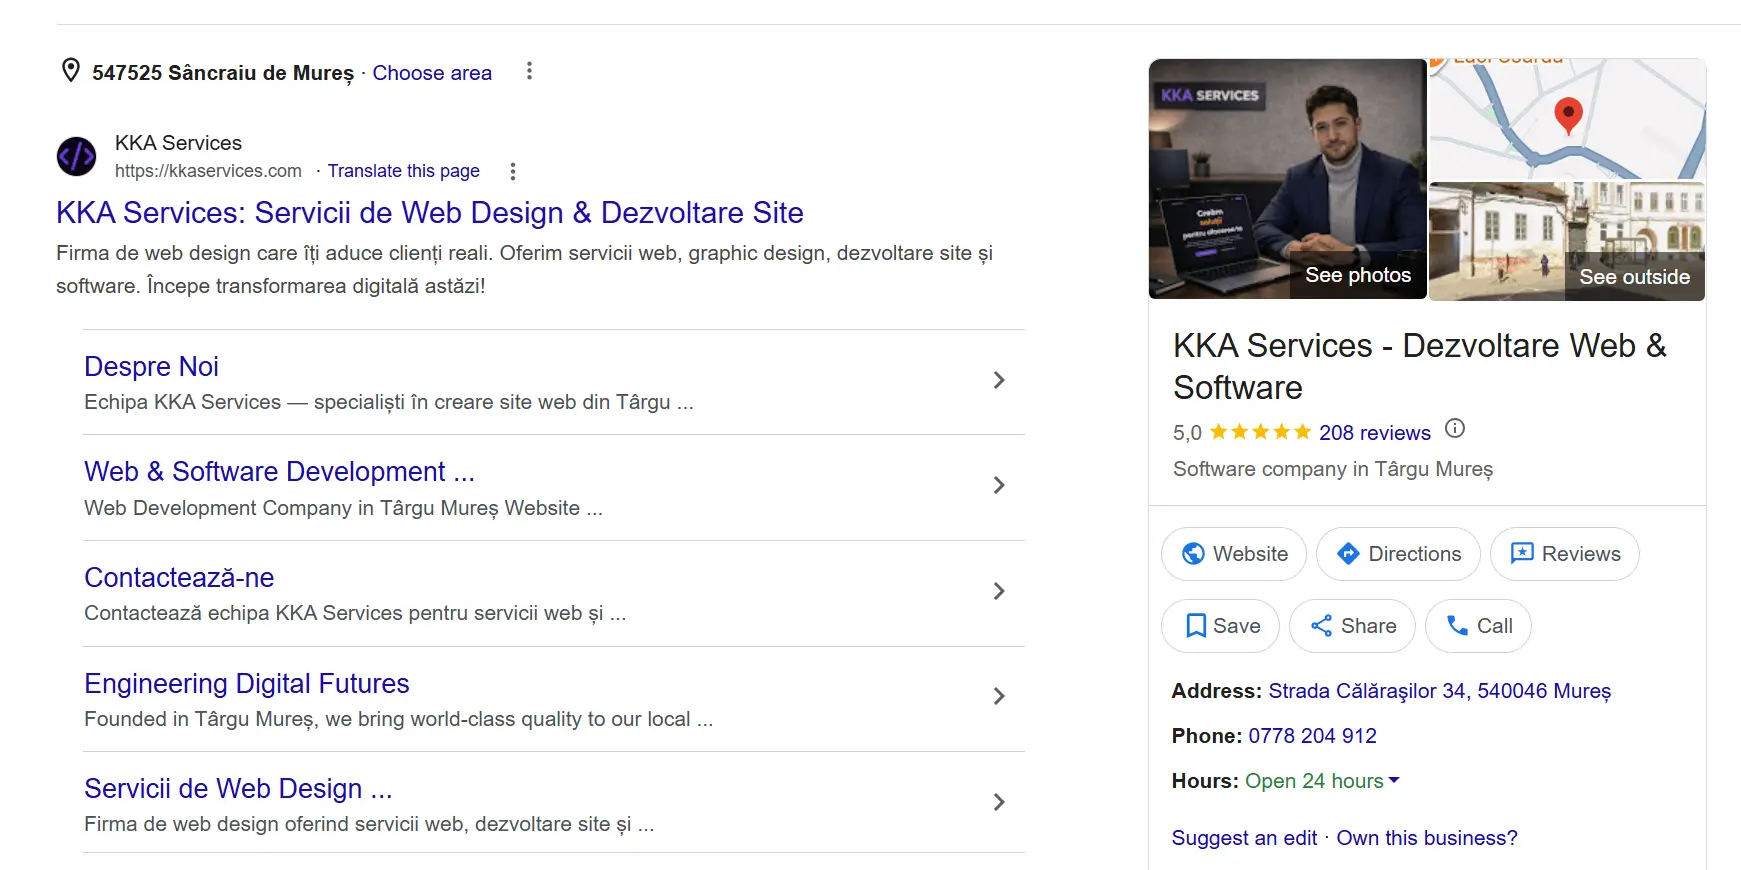Click the Call button

tap(1478, 626)
